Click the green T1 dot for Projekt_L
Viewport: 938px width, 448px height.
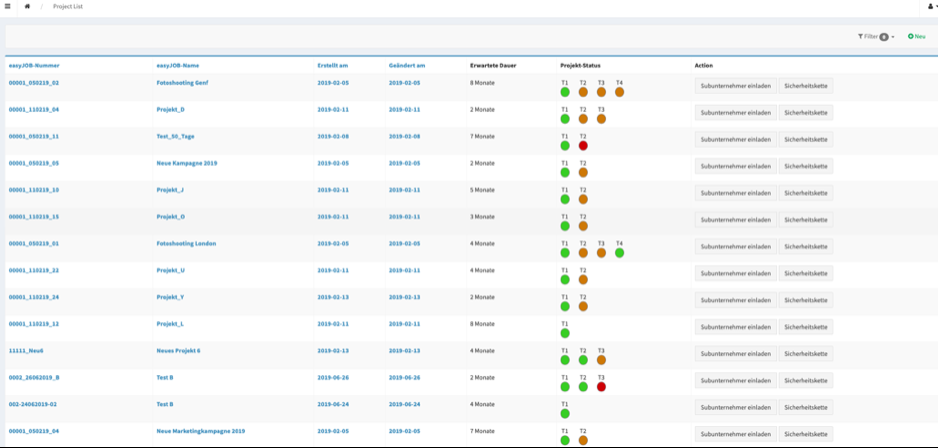pos(565,333)
